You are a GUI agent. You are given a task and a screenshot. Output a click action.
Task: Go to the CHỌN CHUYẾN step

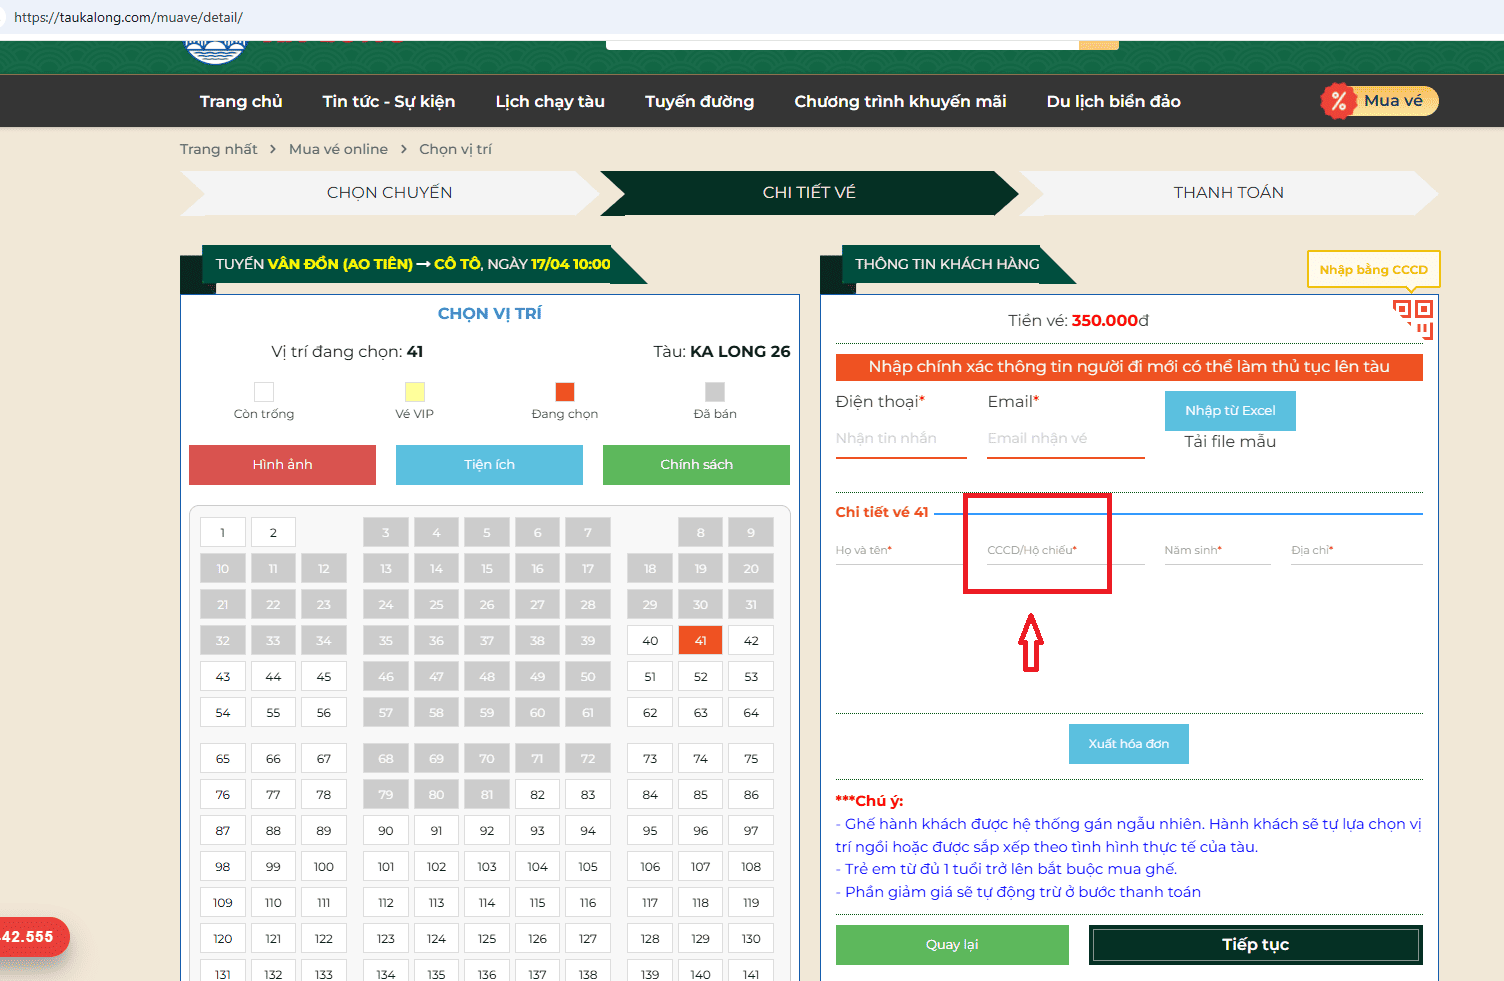click(x=389, y=193)
